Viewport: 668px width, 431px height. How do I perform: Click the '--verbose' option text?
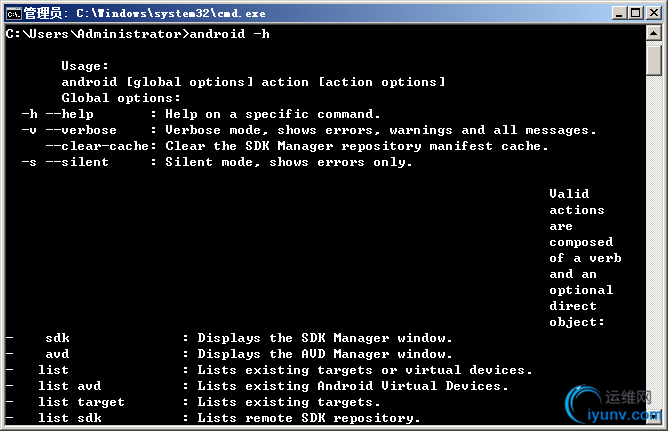point(81,130)
